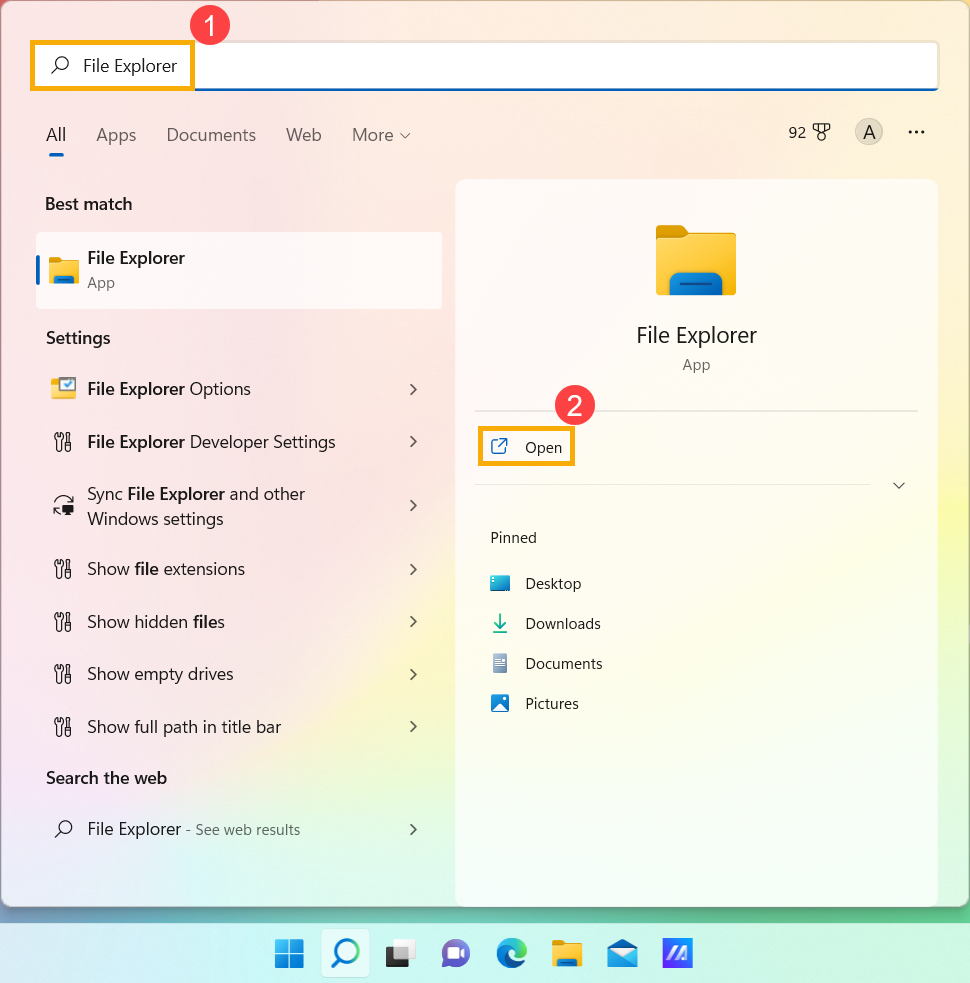
Task: Click 'Show full path in title bar' text
Action: 184,727
